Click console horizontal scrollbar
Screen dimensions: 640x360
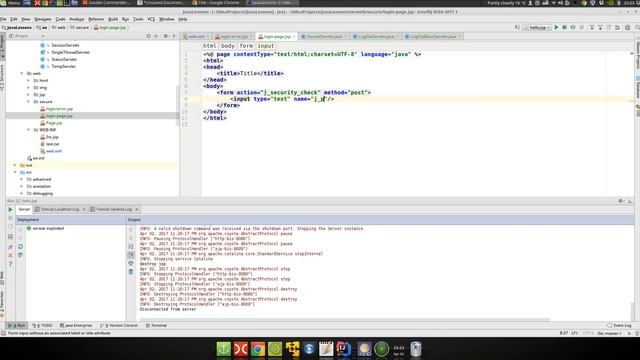click(344, 320)
